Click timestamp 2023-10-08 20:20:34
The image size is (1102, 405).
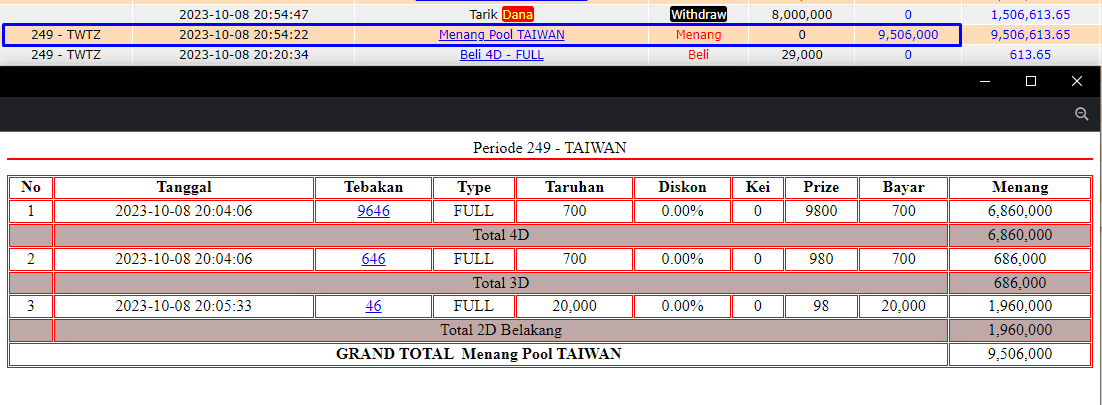click(244, 55)
